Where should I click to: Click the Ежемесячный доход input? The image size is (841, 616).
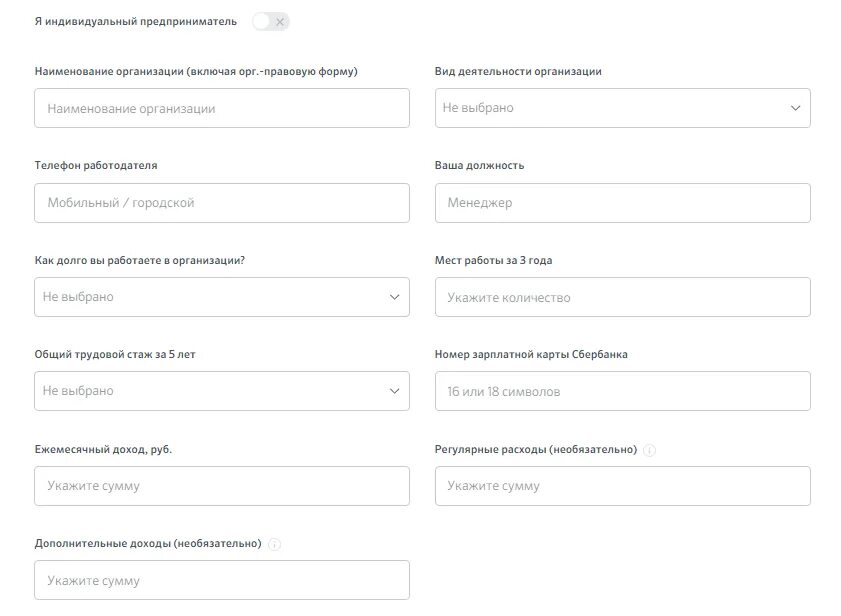tap(221, 486)
